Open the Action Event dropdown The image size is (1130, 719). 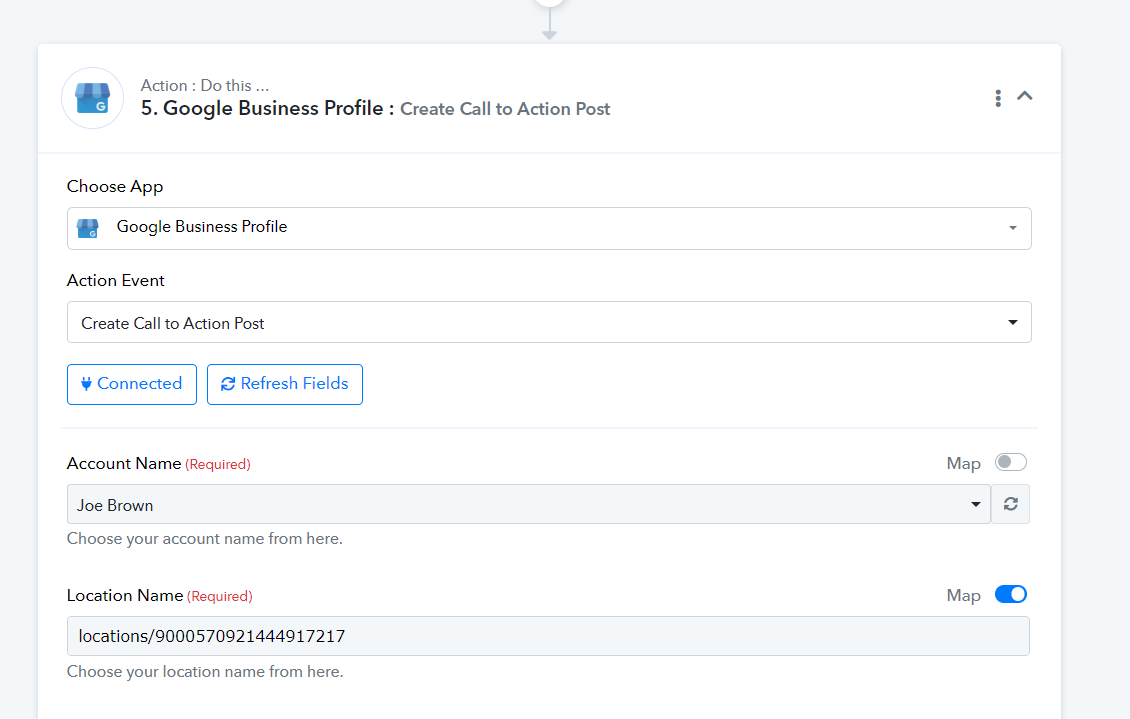click(548, 322)
